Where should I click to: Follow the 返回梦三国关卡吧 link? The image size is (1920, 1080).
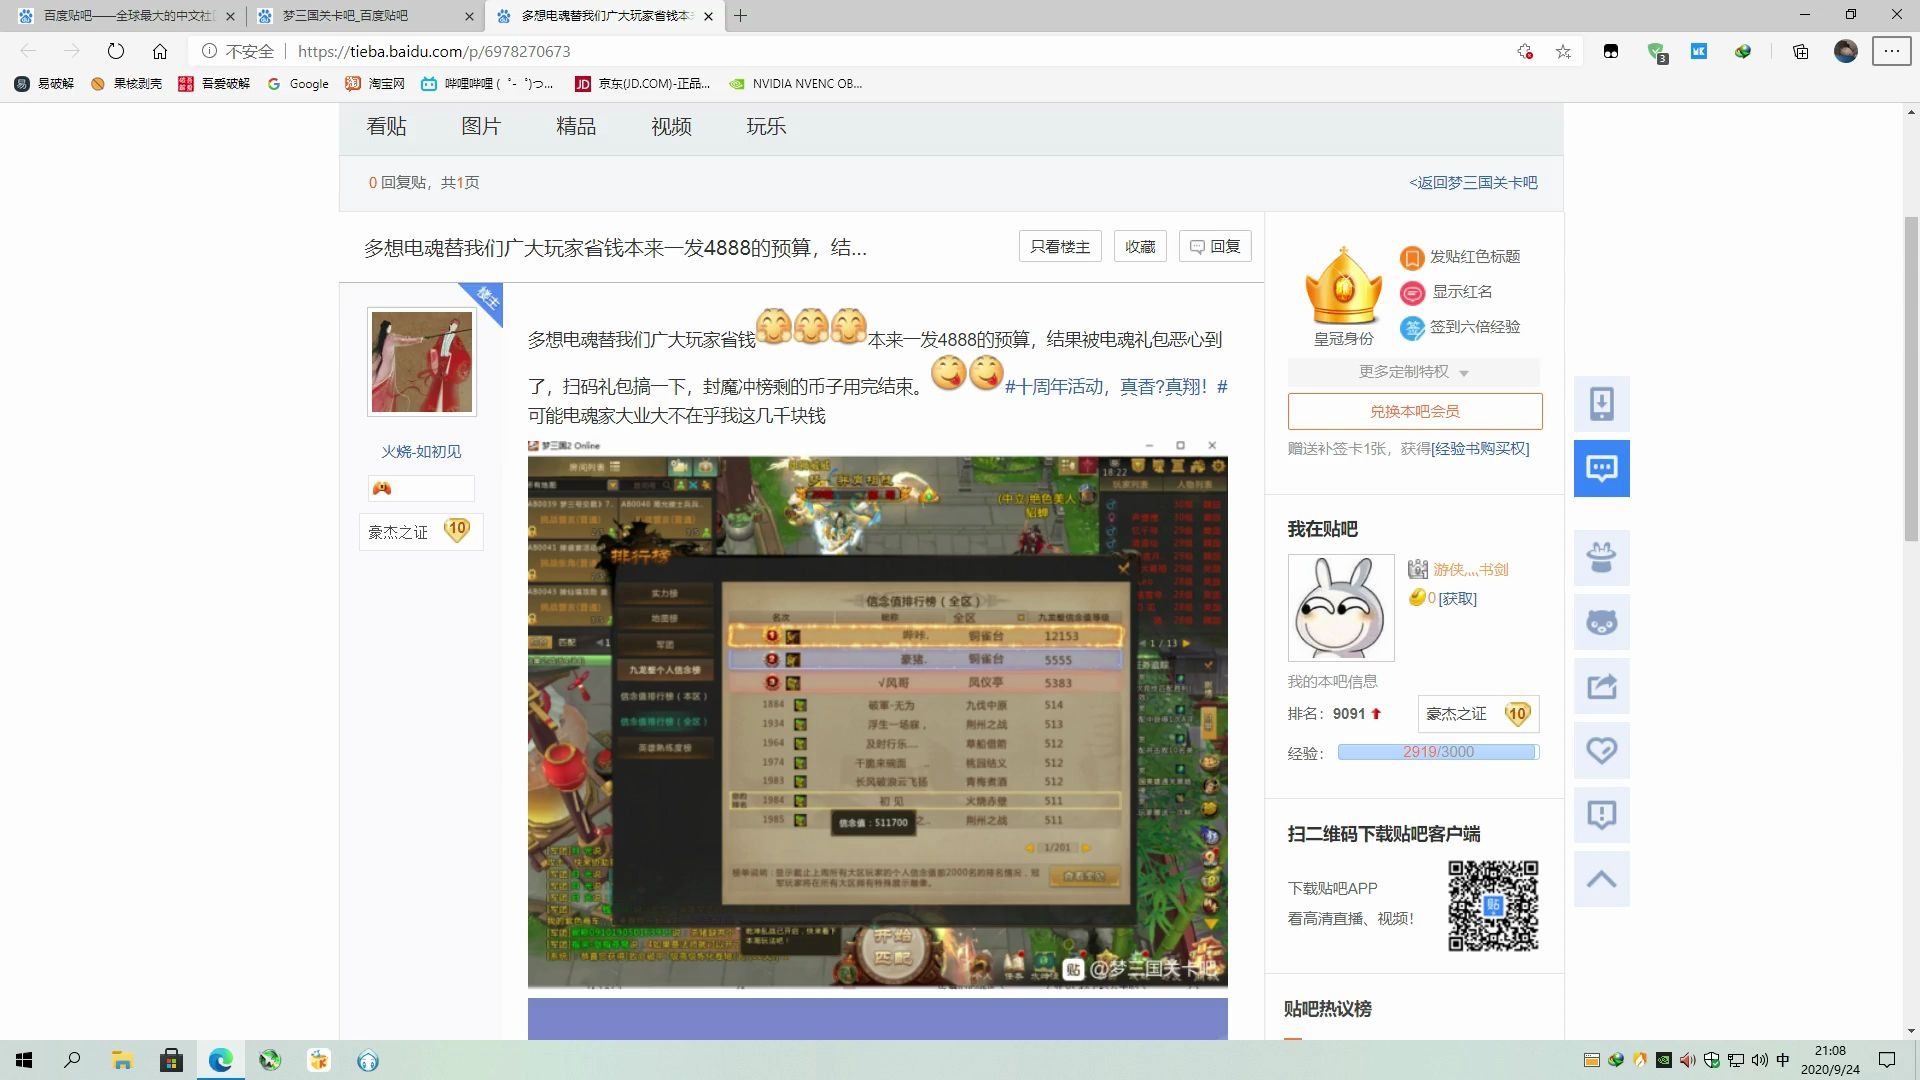[x=1473, y=183]
